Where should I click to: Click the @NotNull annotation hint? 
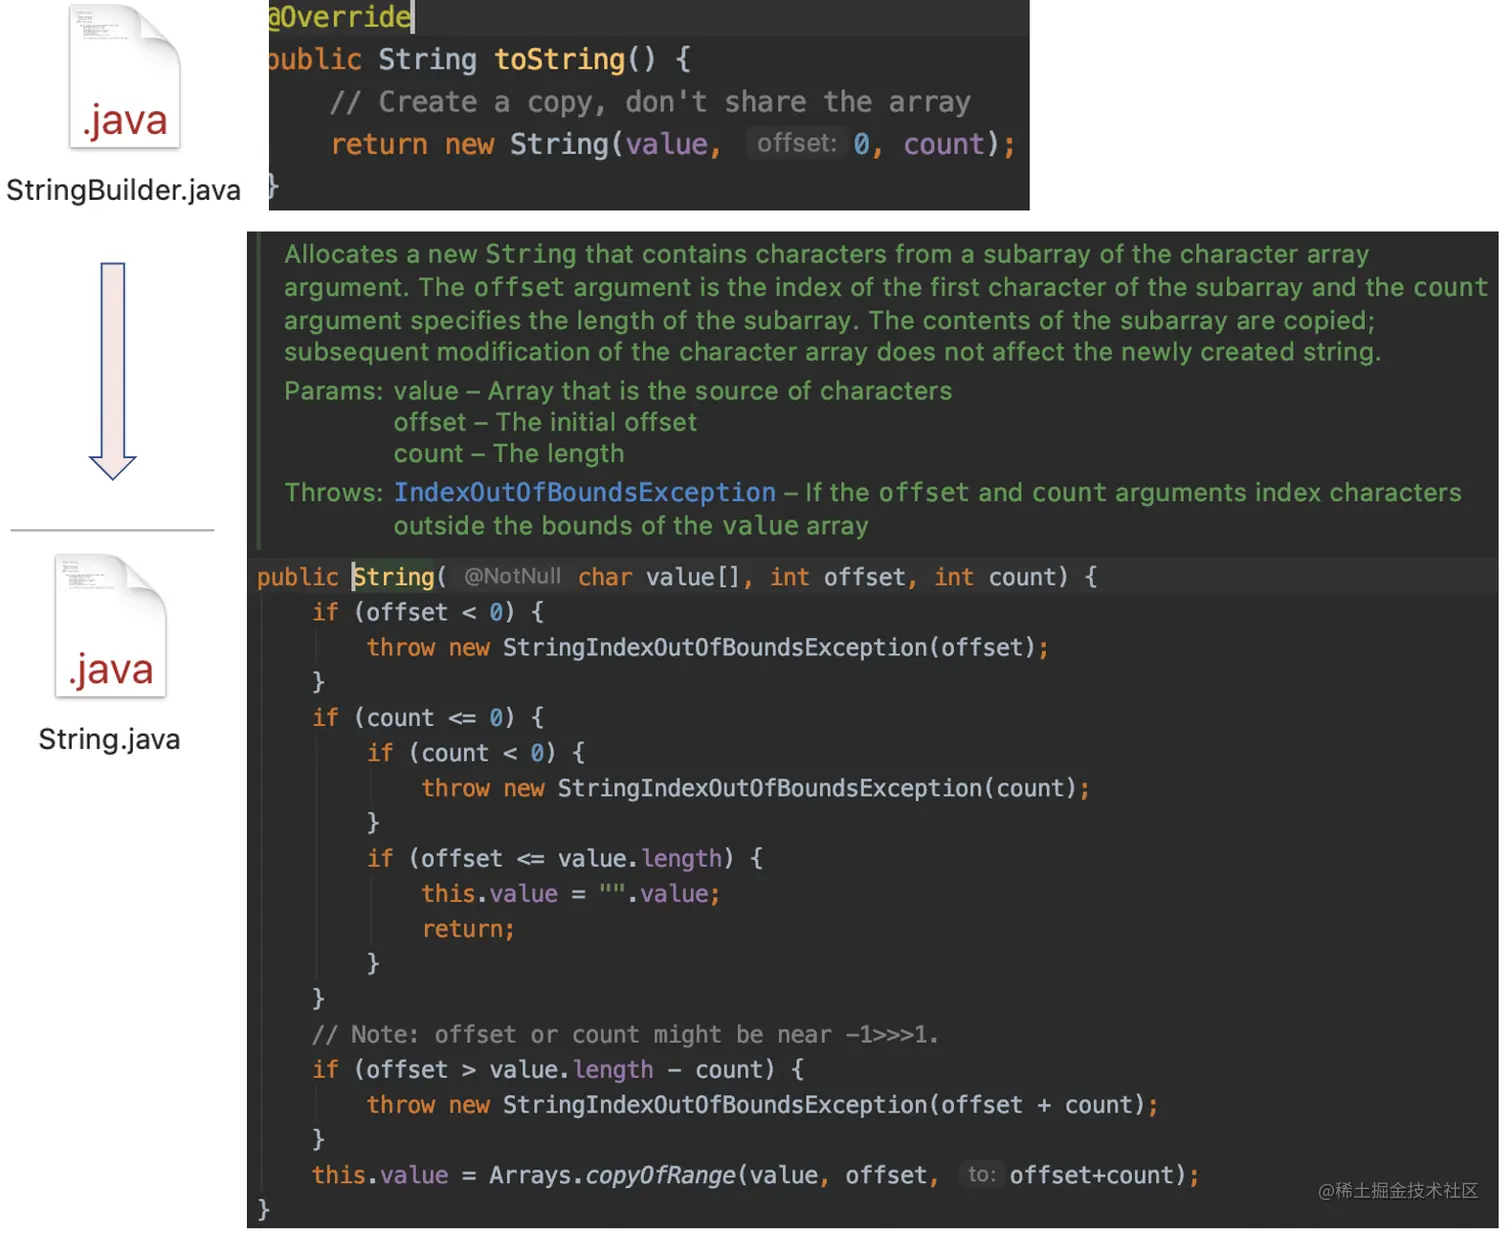[512, 576]
